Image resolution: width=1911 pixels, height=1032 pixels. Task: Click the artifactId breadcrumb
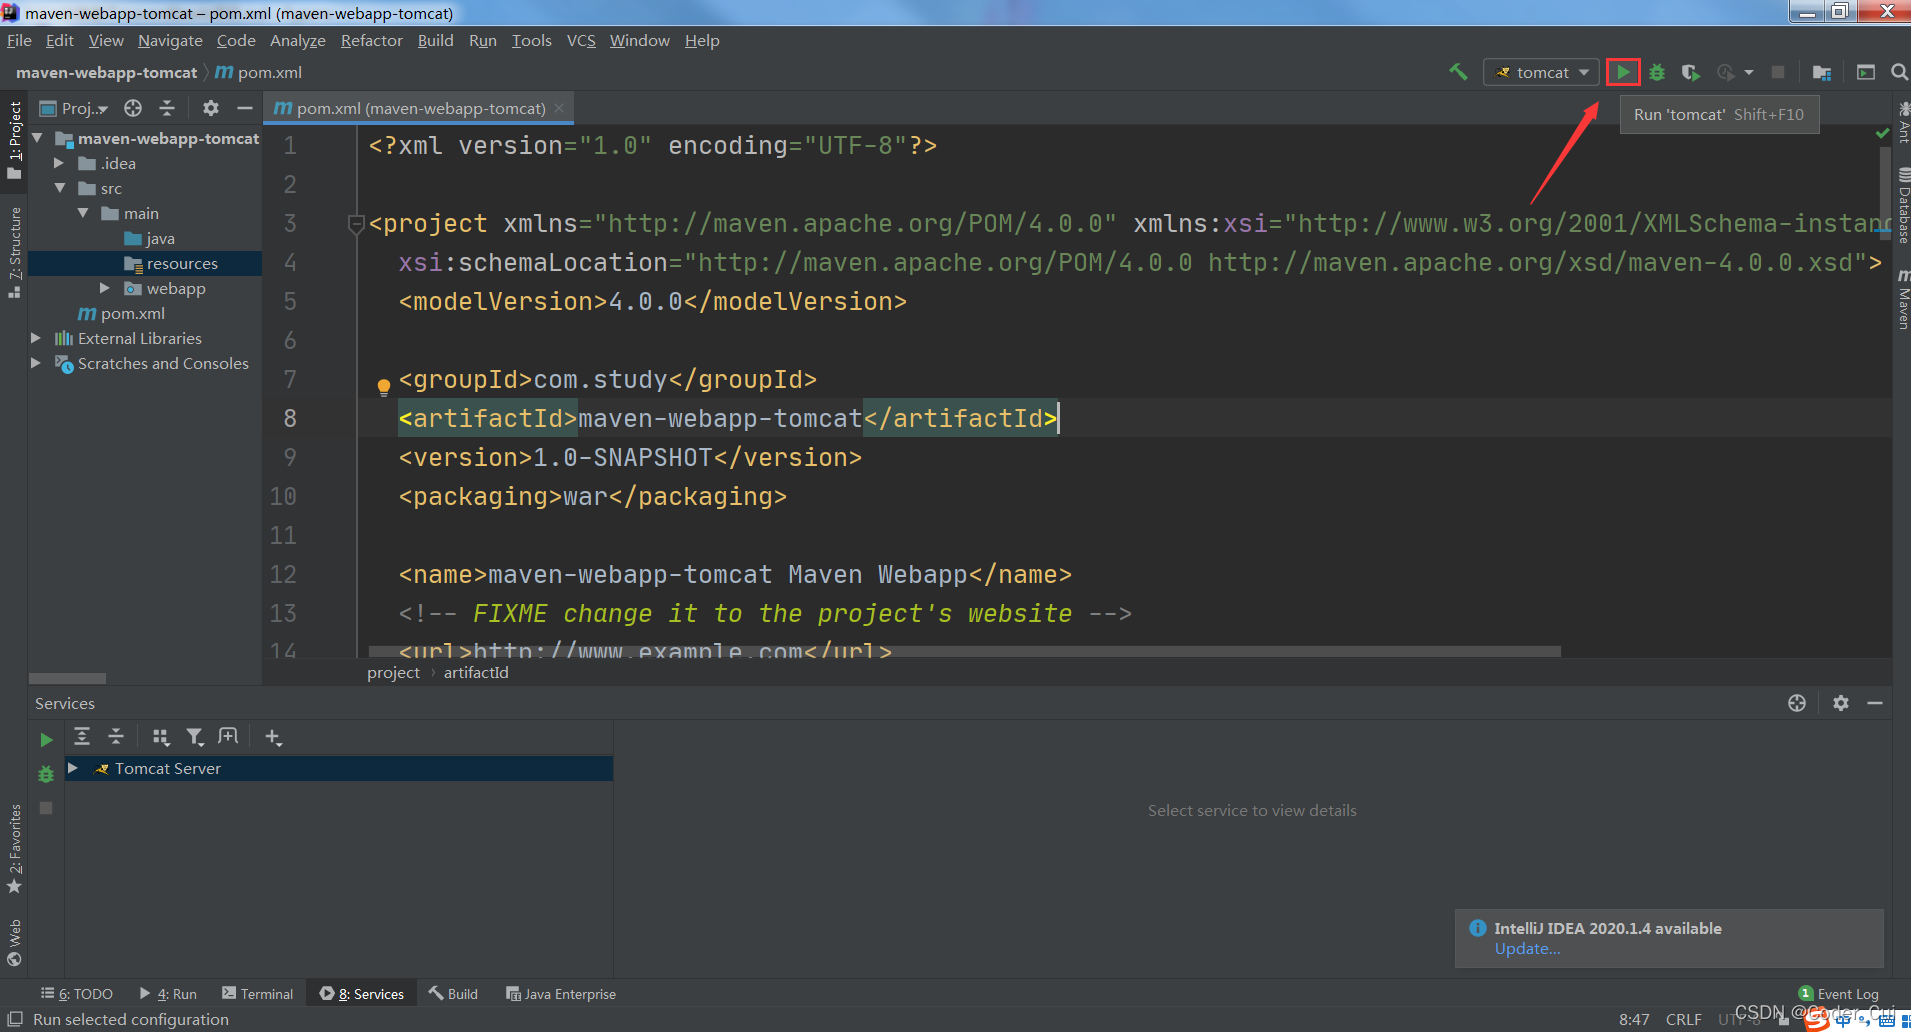coord(476,672)
